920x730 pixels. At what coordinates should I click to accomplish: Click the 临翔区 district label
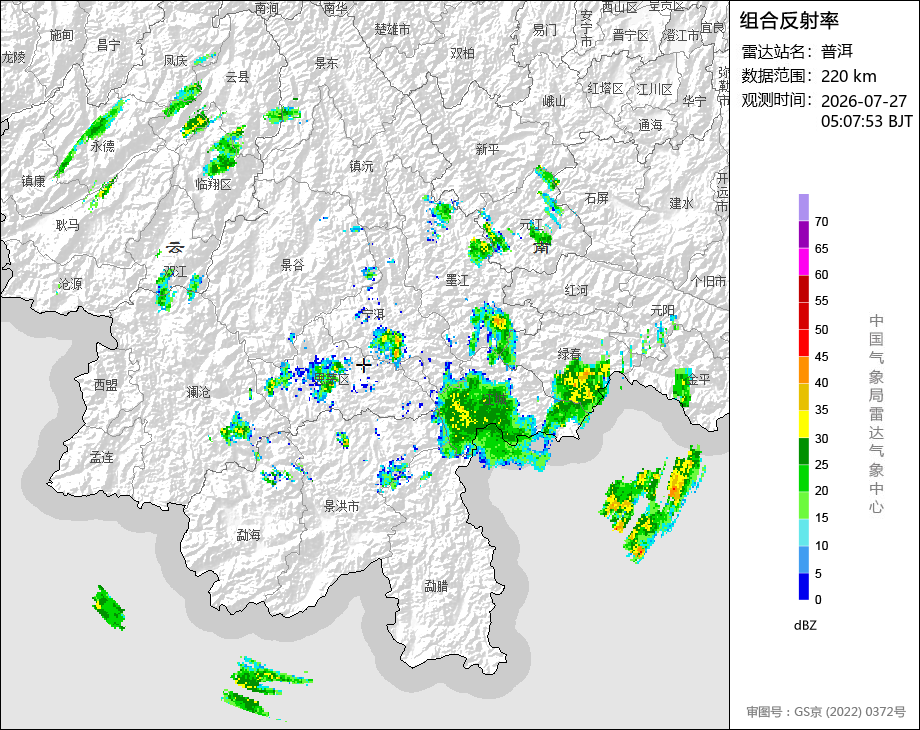[214, 184]
